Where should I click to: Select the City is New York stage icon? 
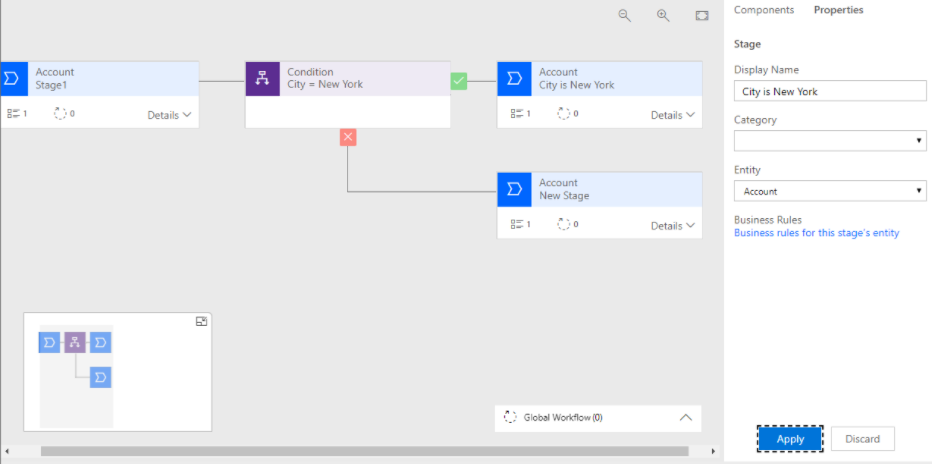(514, 79)
